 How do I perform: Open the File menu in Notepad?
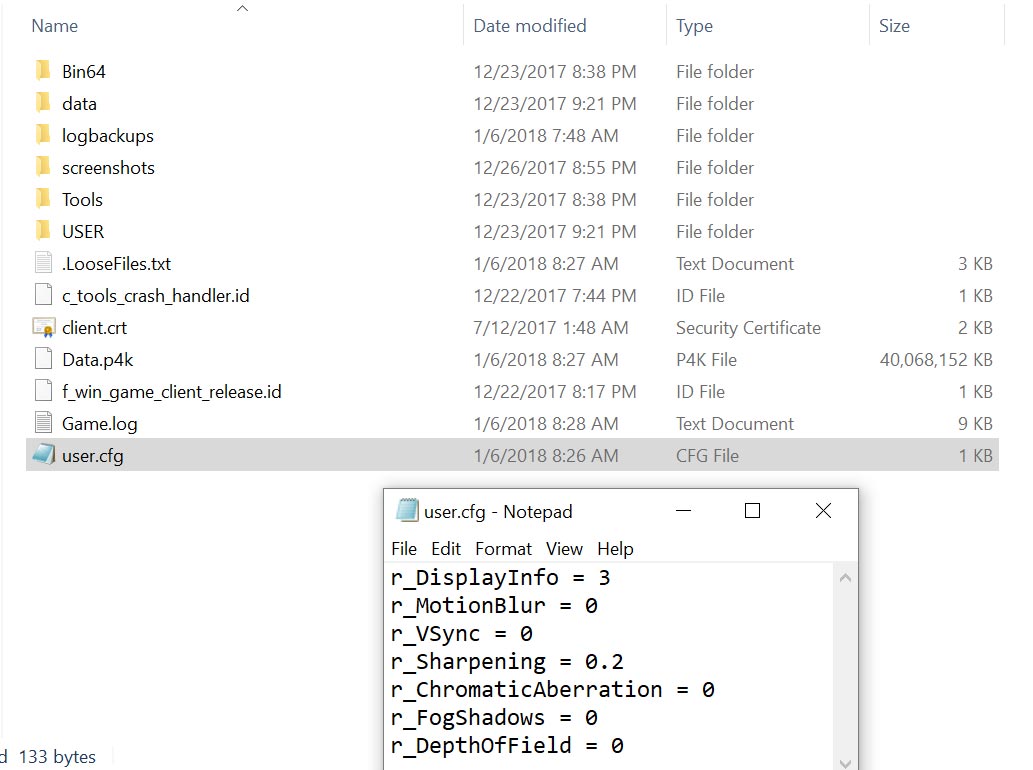404,548
